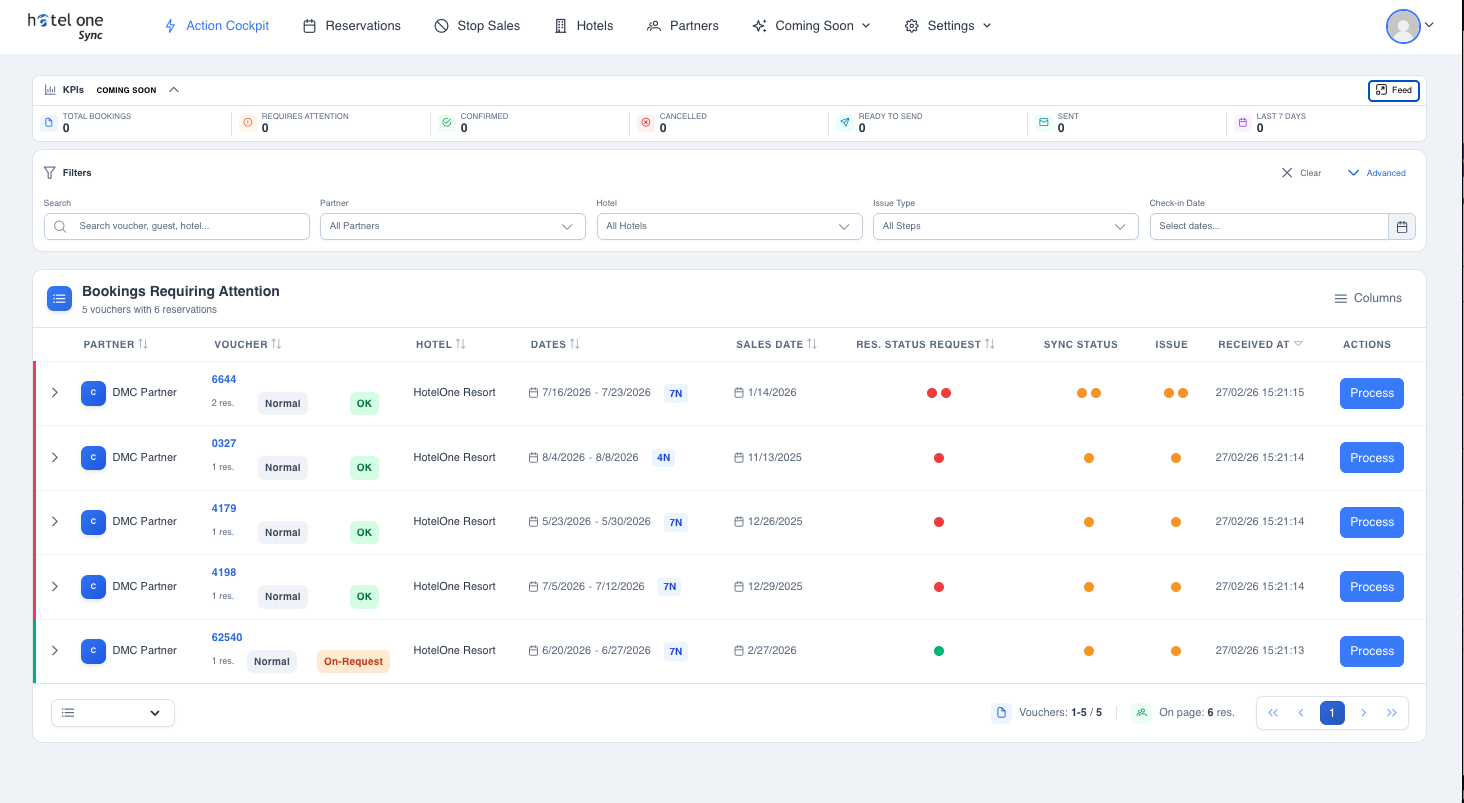The image size is (1464, 803).
Task: Click the search magnifier in the Search field
Action: [60, 226]
